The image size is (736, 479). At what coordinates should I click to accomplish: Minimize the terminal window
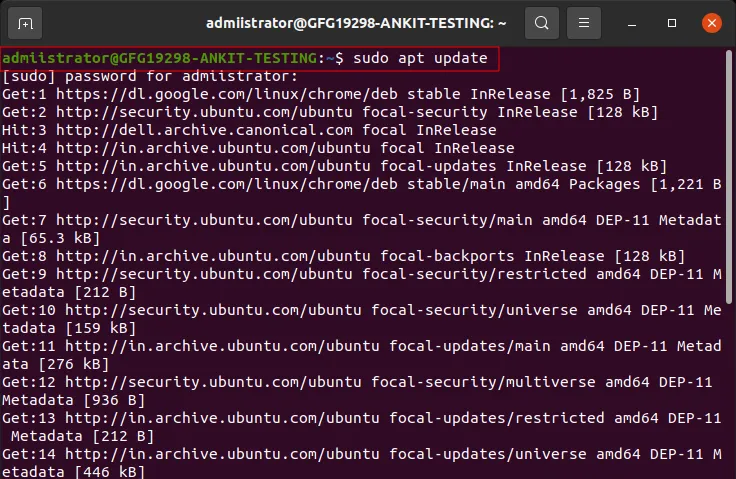632,23
